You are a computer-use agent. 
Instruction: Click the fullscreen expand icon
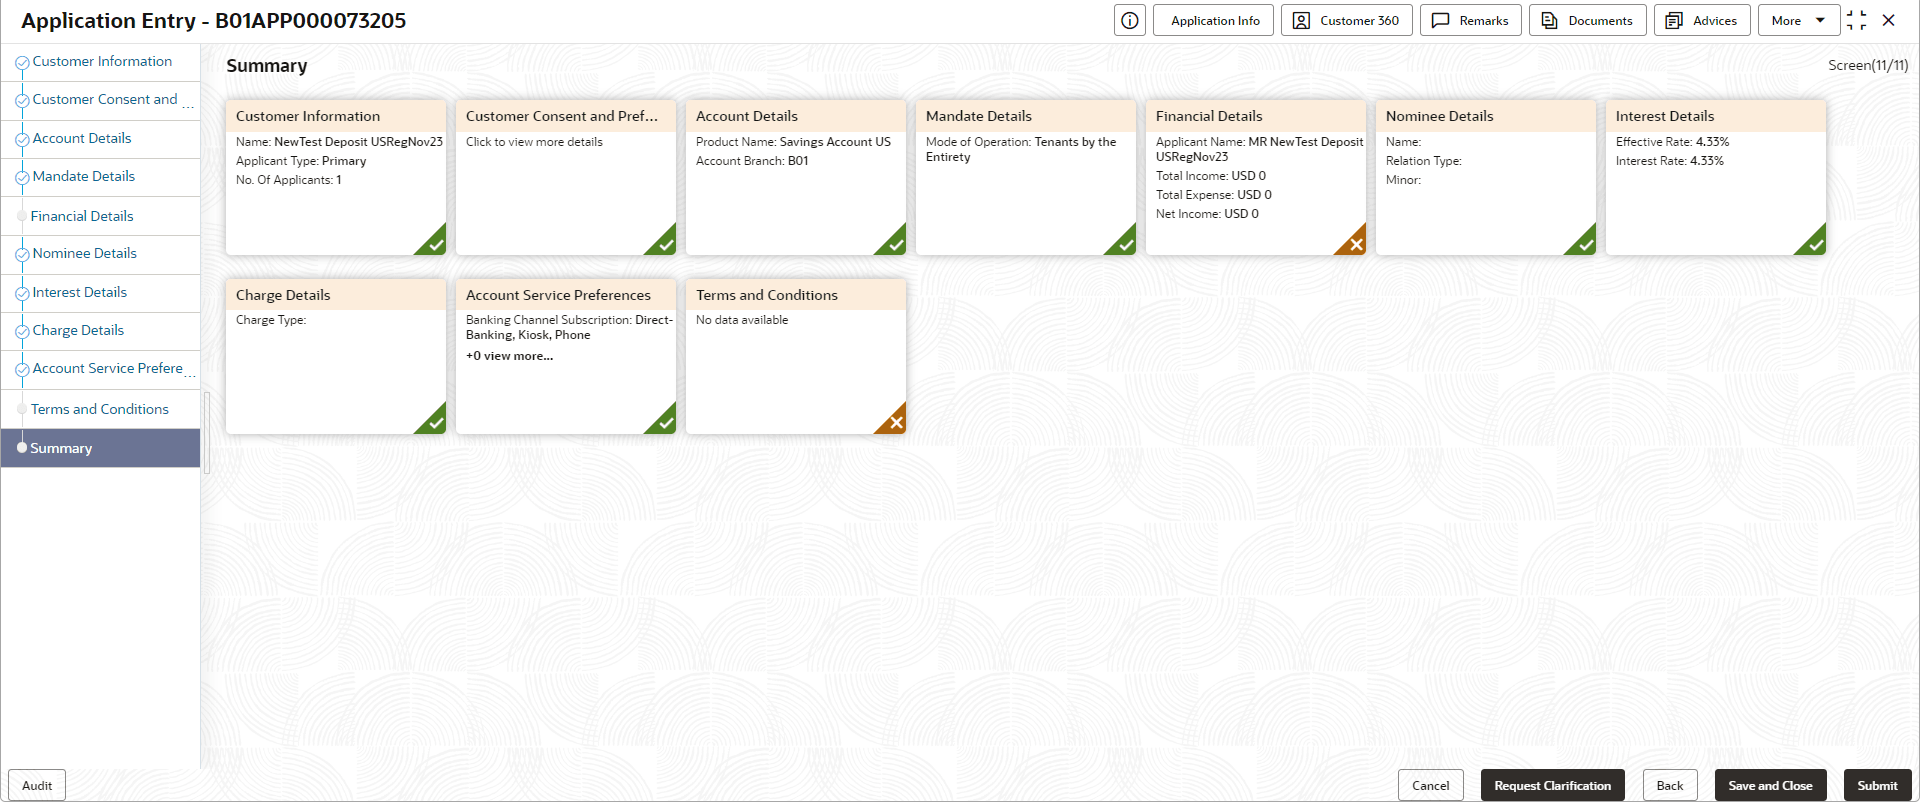pyautogui.click(x=1857, y=21)
